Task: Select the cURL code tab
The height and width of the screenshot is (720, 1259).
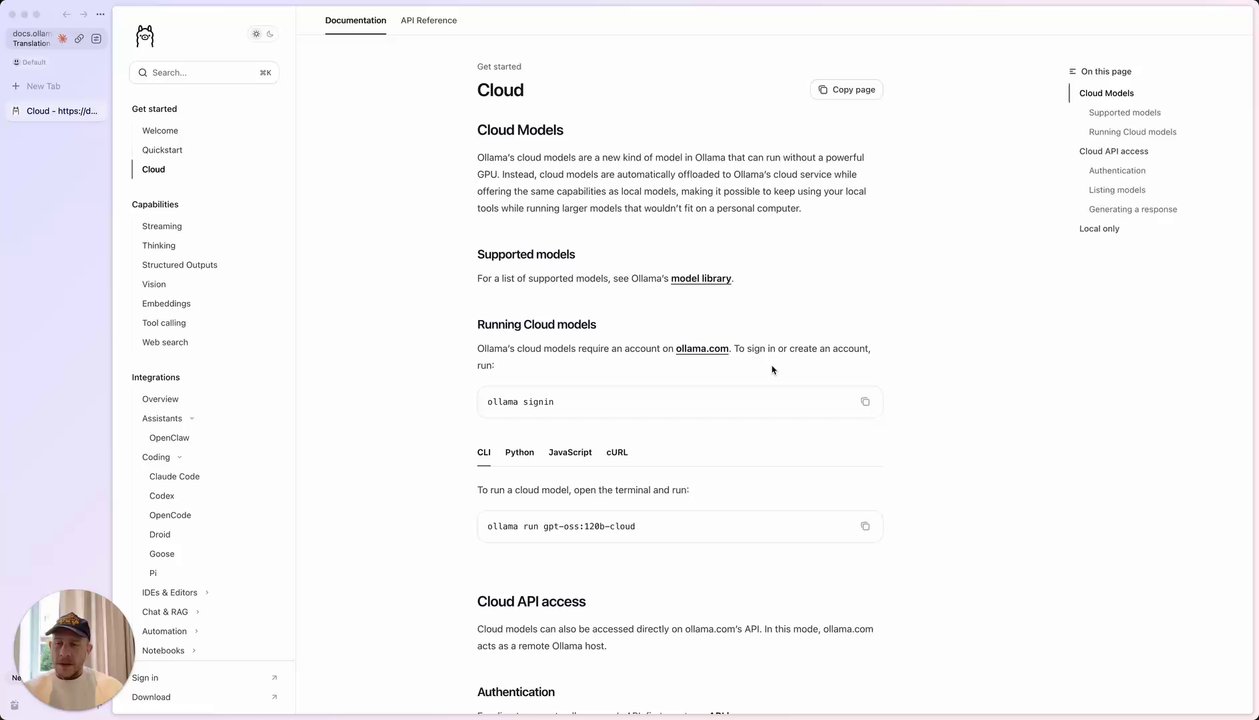Action: click(x=617, y=452)
